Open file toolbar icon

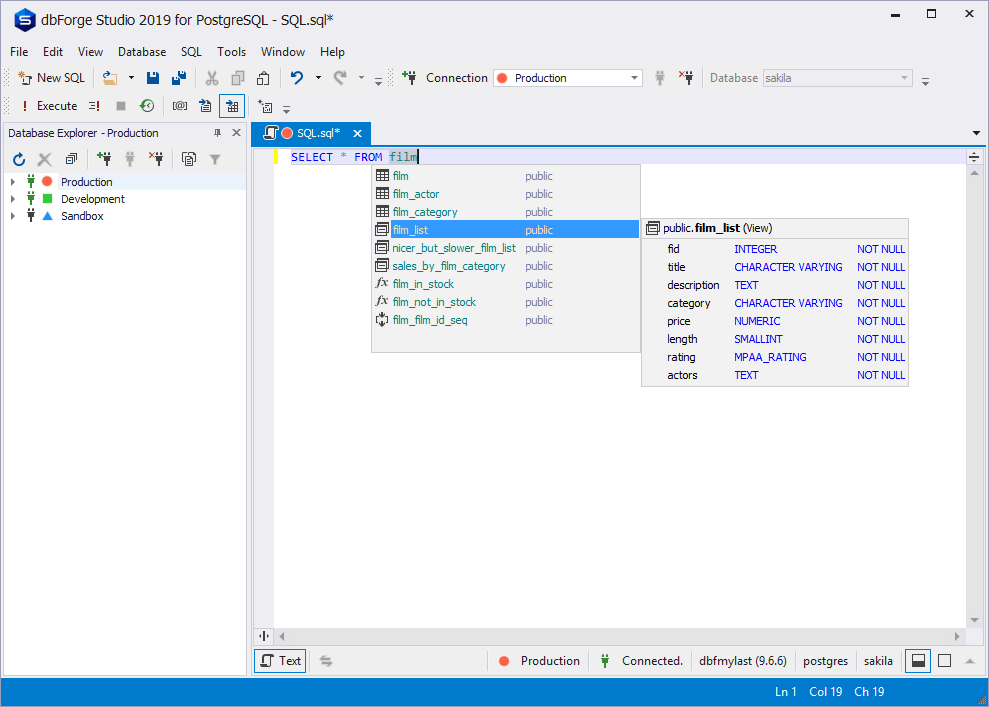point(110,78)
